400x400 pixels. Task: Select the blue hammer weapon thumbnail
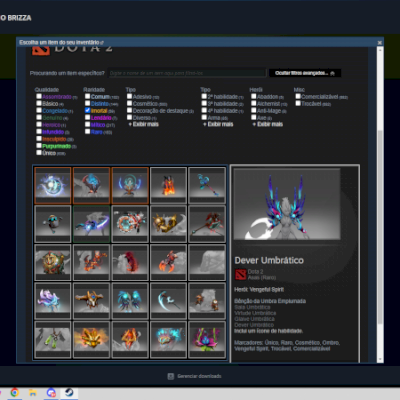(x=207, y=185)
